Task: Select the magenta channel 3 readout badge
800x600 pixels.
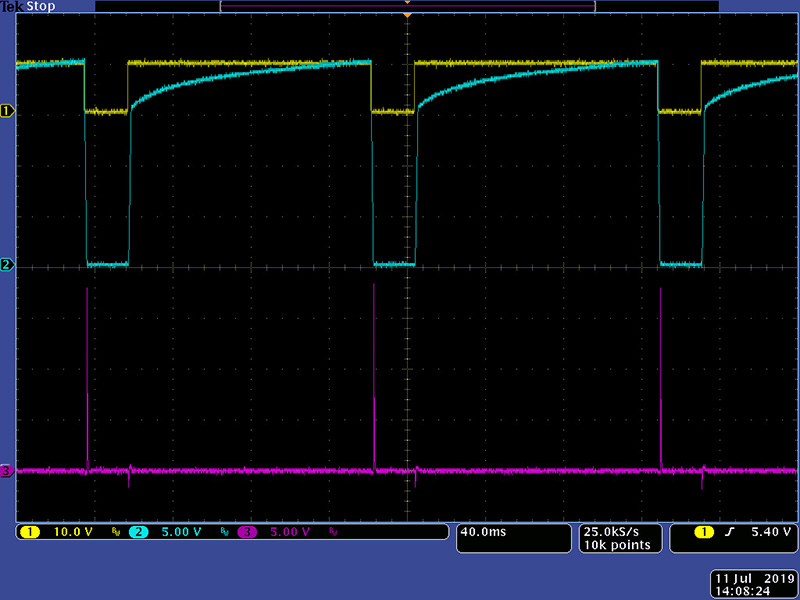Action: [x=246, y=532]
